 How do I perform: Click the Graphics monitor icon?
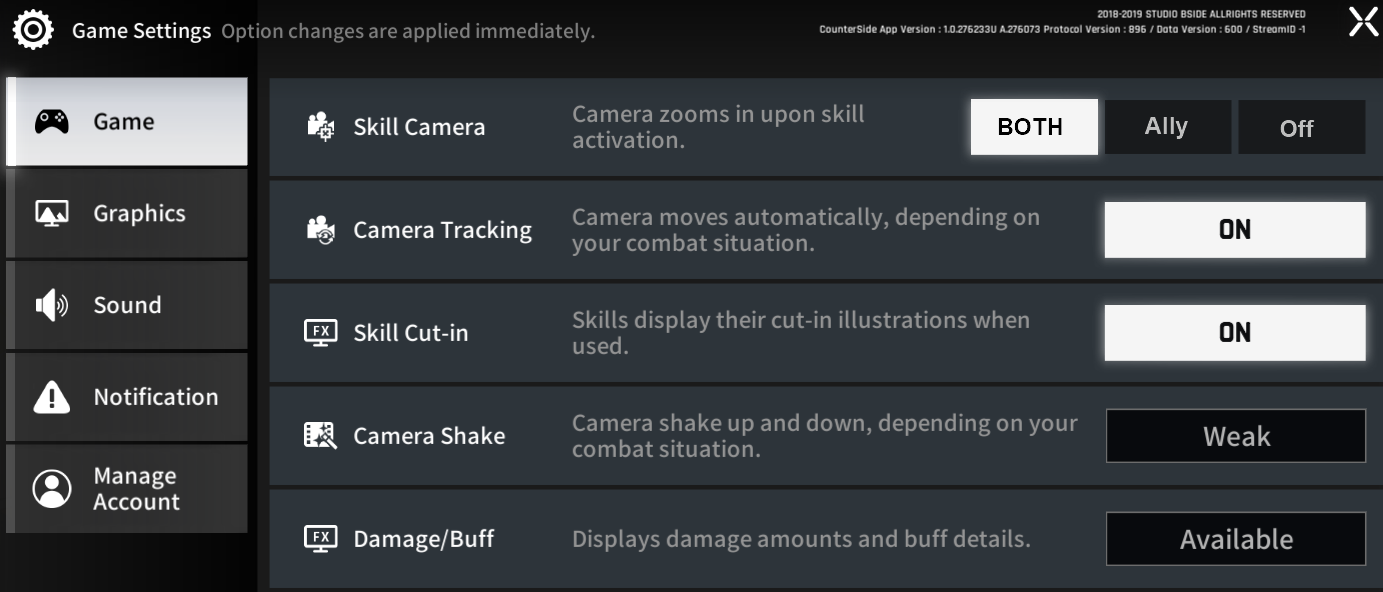pos(52,213)
